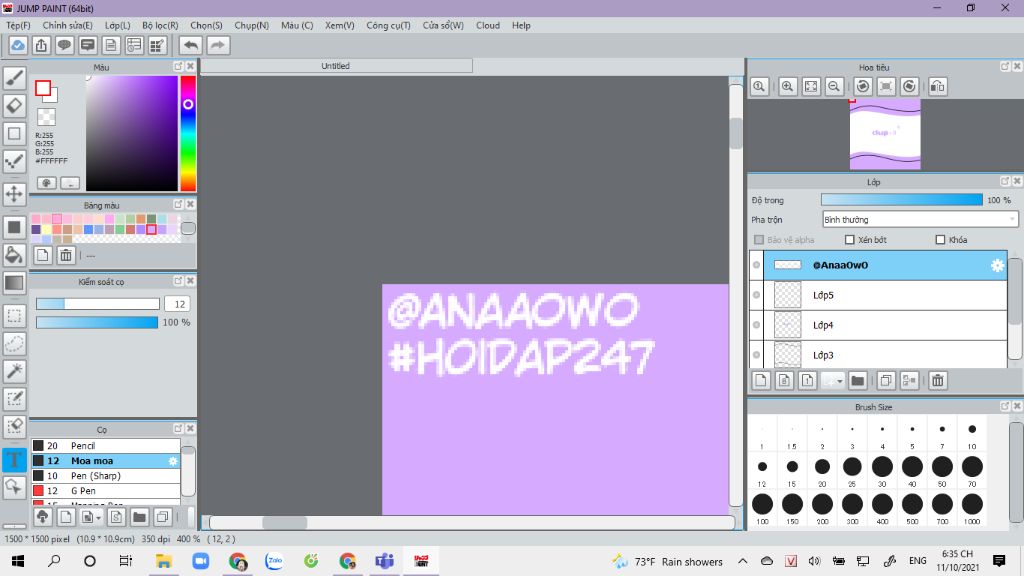The height and width of the screenshot is (576, 1024).
Task: Add a new layer in layer panel
Action: coord(761,380)
